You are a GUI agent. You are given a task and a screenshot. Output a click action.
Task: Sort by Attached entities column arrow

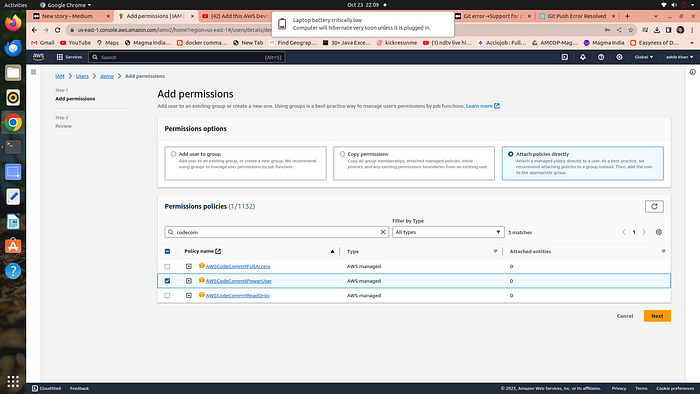663,251
